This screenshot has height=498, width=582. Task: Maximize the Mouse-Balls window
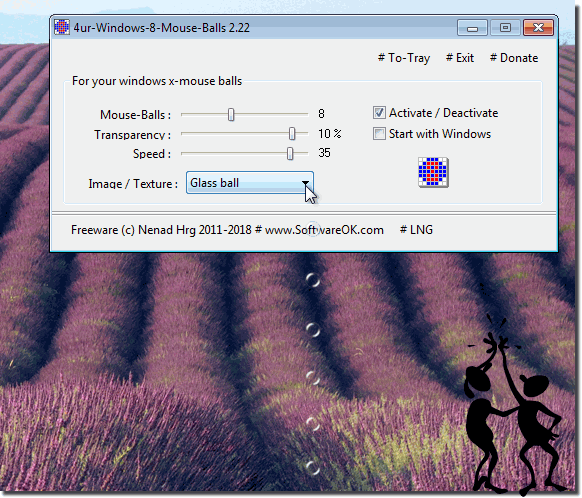[x=505, y=28]
